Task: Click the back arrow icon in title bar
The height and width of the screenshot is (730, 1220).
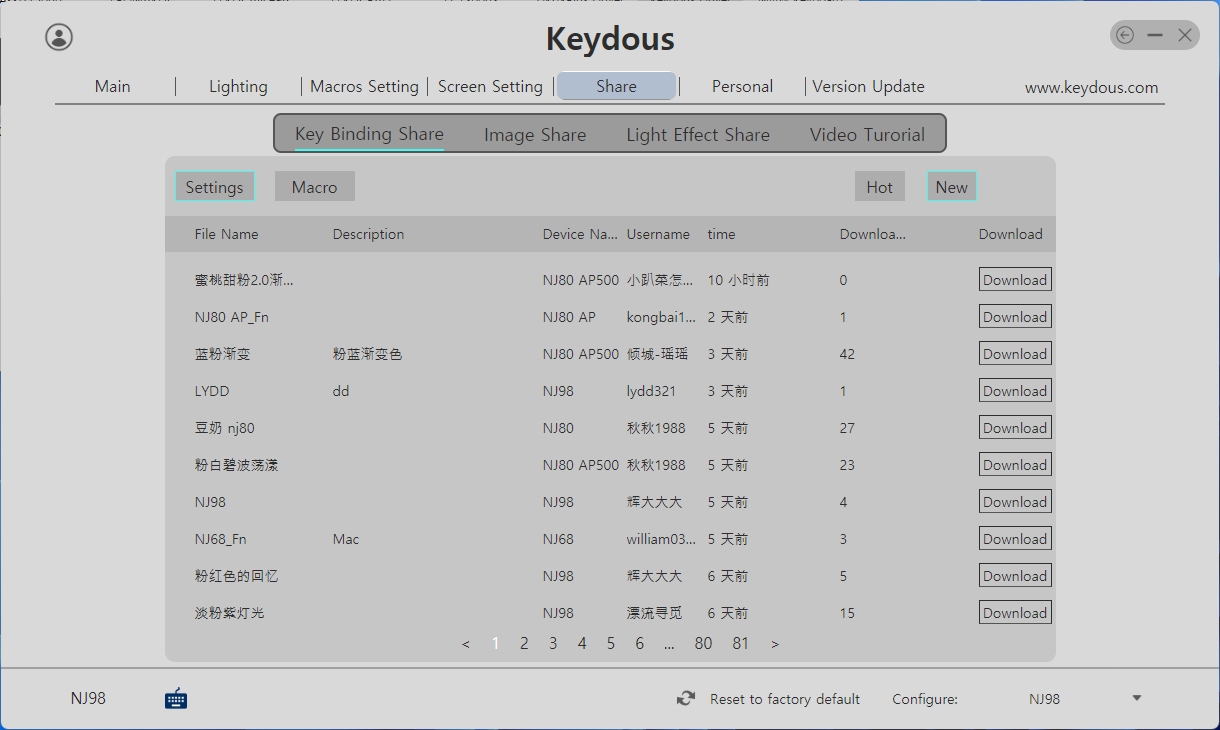Action: (x=1125, y=35)
